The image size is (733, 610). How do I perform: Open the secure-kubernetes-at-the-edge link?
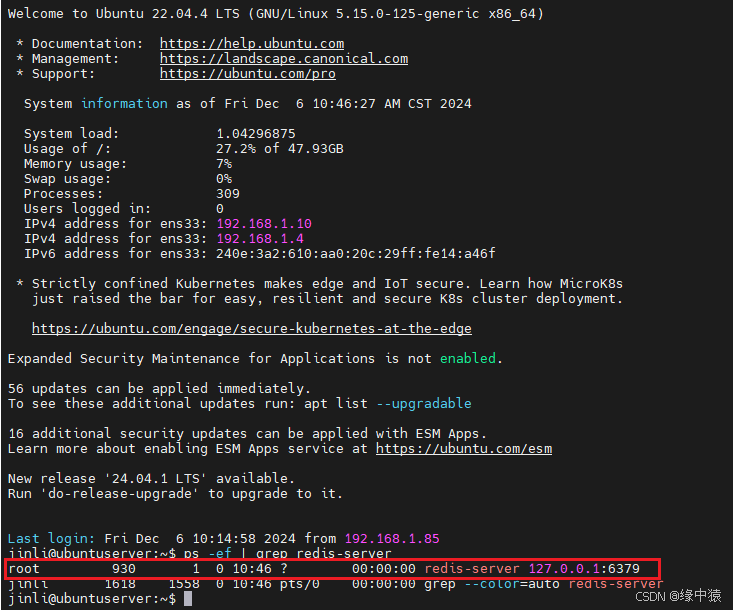[x=252, y=329]
